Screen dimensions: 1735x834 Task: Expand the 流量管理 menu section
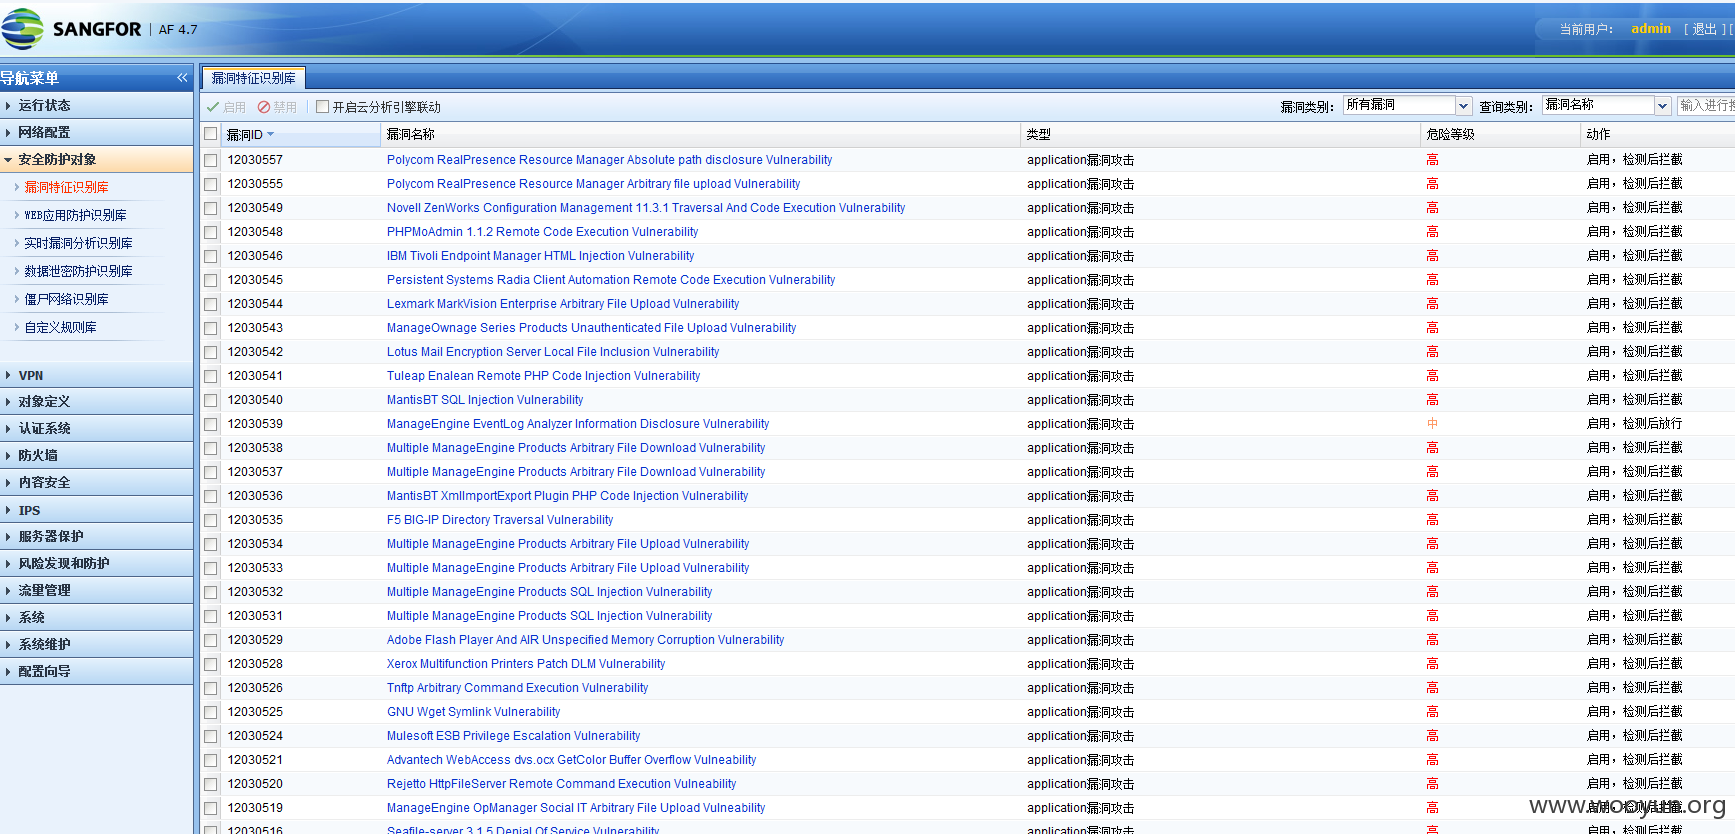click(96, 590)
